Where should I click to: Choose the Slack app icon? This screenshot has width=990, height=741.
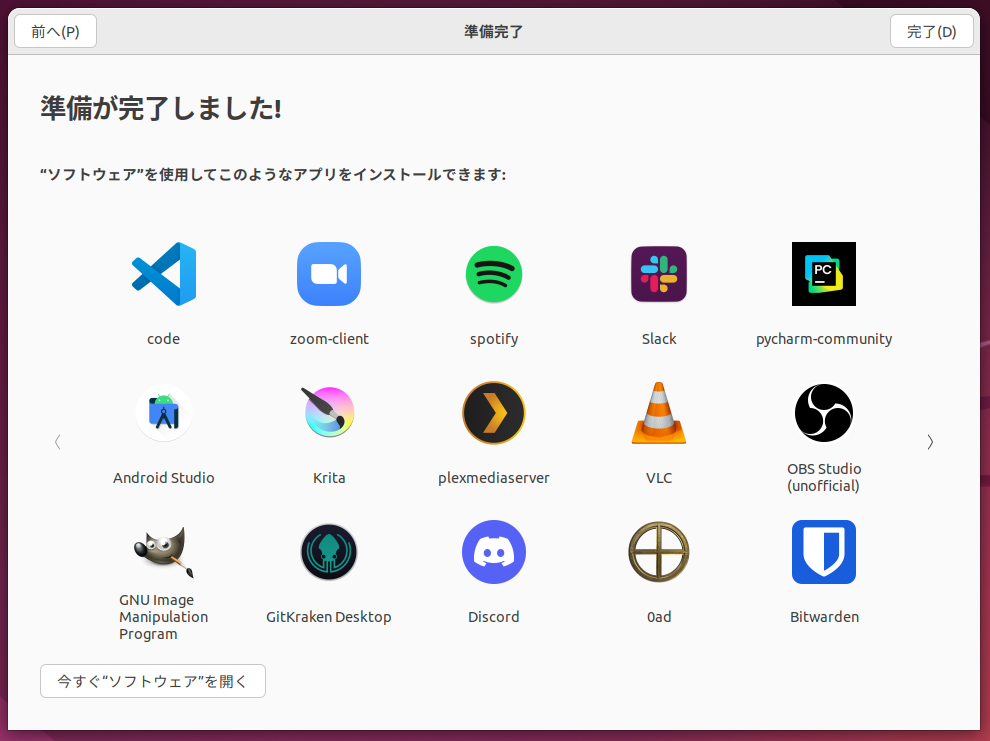(659, 274)
